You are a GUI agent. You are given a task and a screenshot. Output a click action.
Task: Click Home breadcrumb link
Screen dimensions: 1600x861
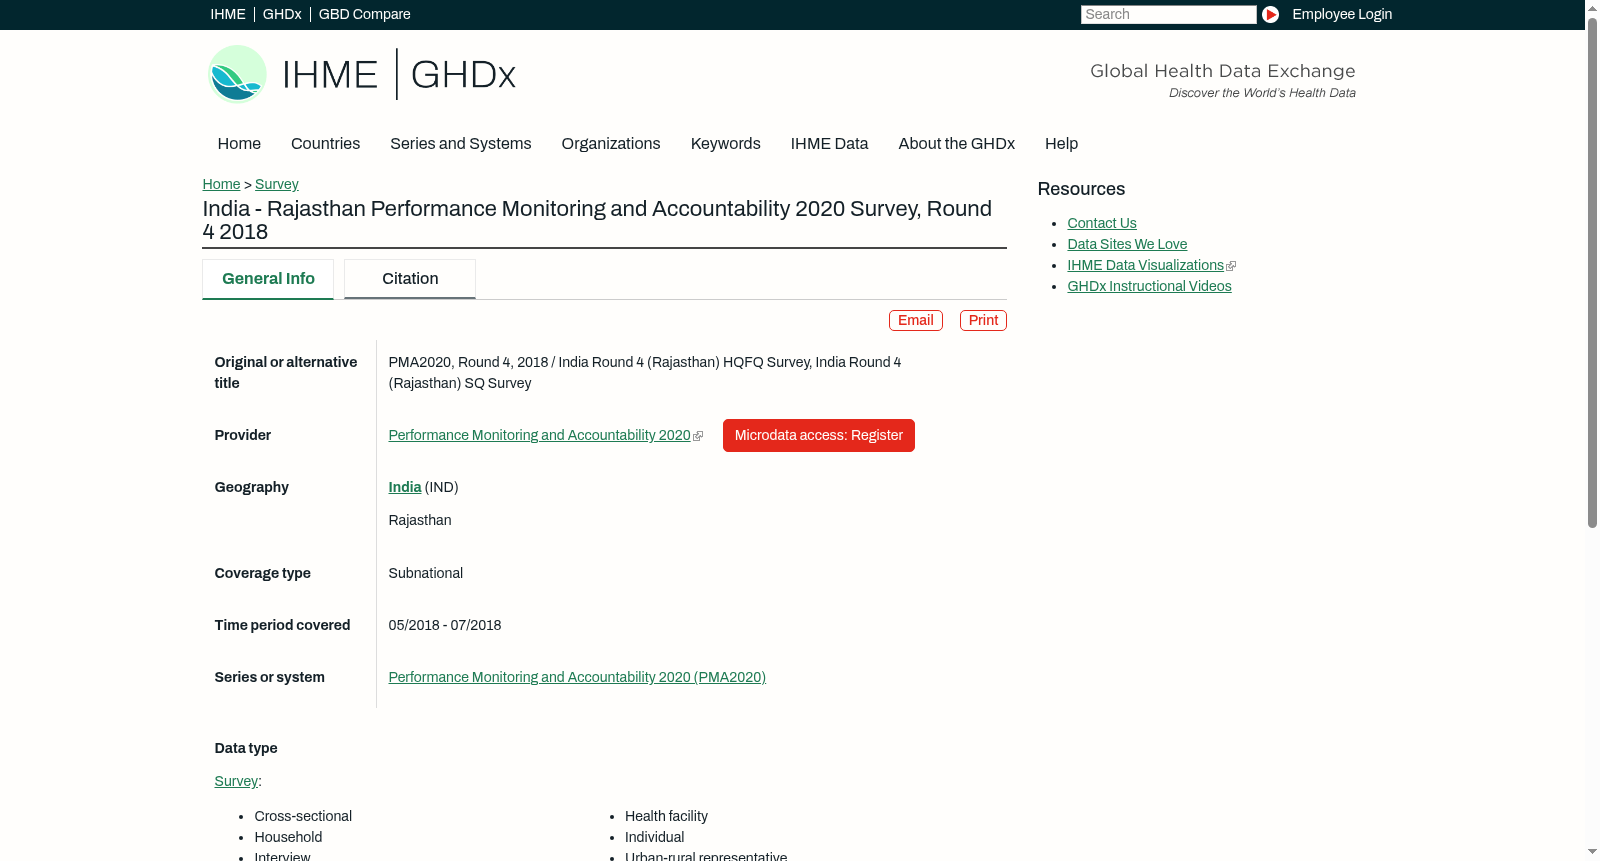tap(221, 184)
